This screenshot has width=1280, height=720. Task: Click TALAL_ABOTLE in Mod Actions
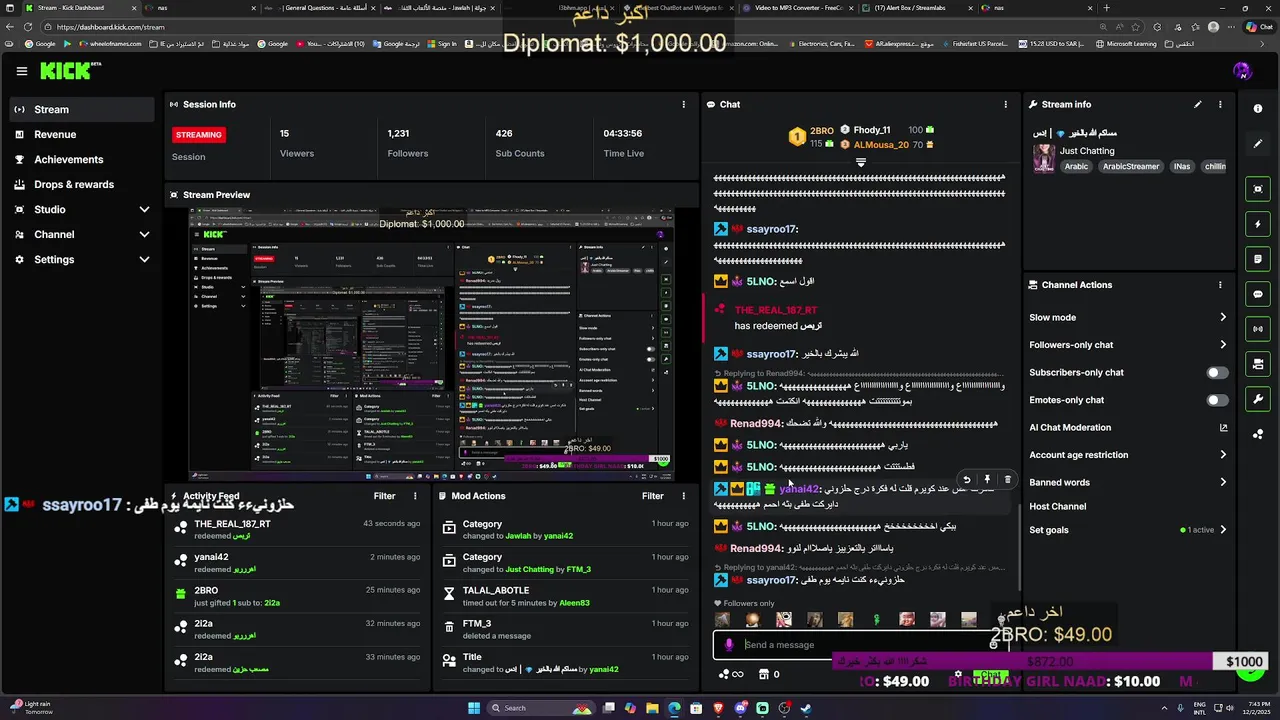coord(495,590)
